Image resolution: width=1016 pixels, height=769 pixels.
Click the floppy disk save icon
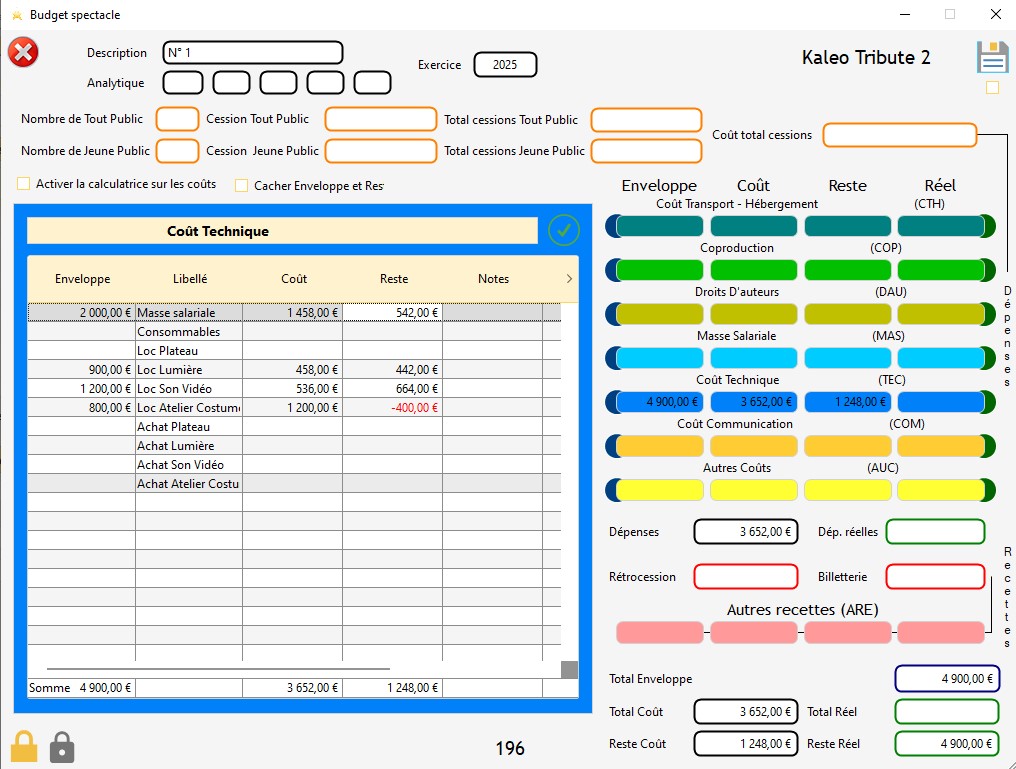(x=992, y=57)
